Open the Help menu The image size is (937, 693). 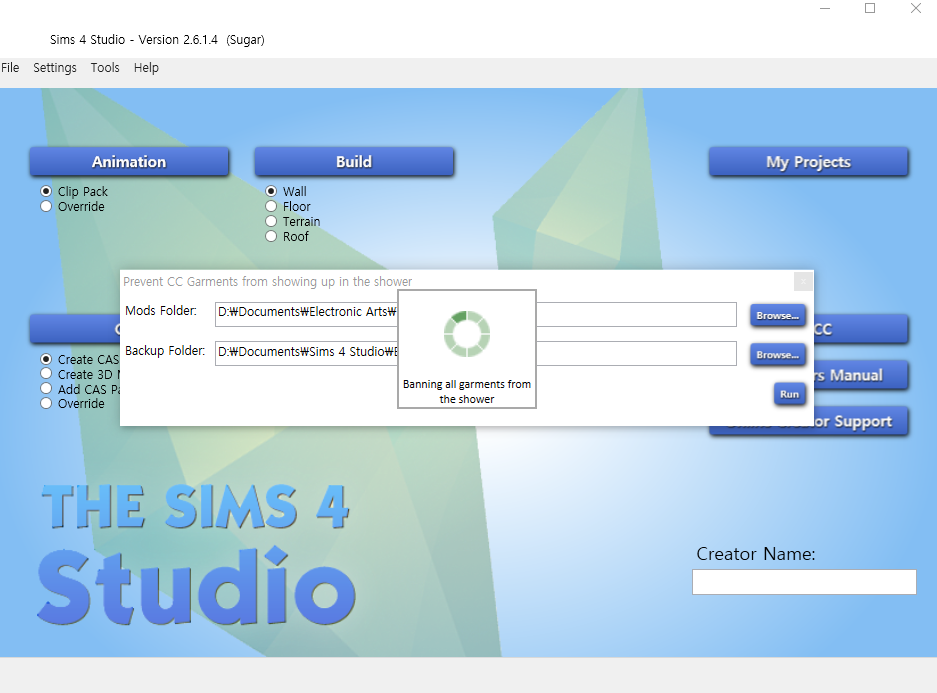tap(146, 68)
